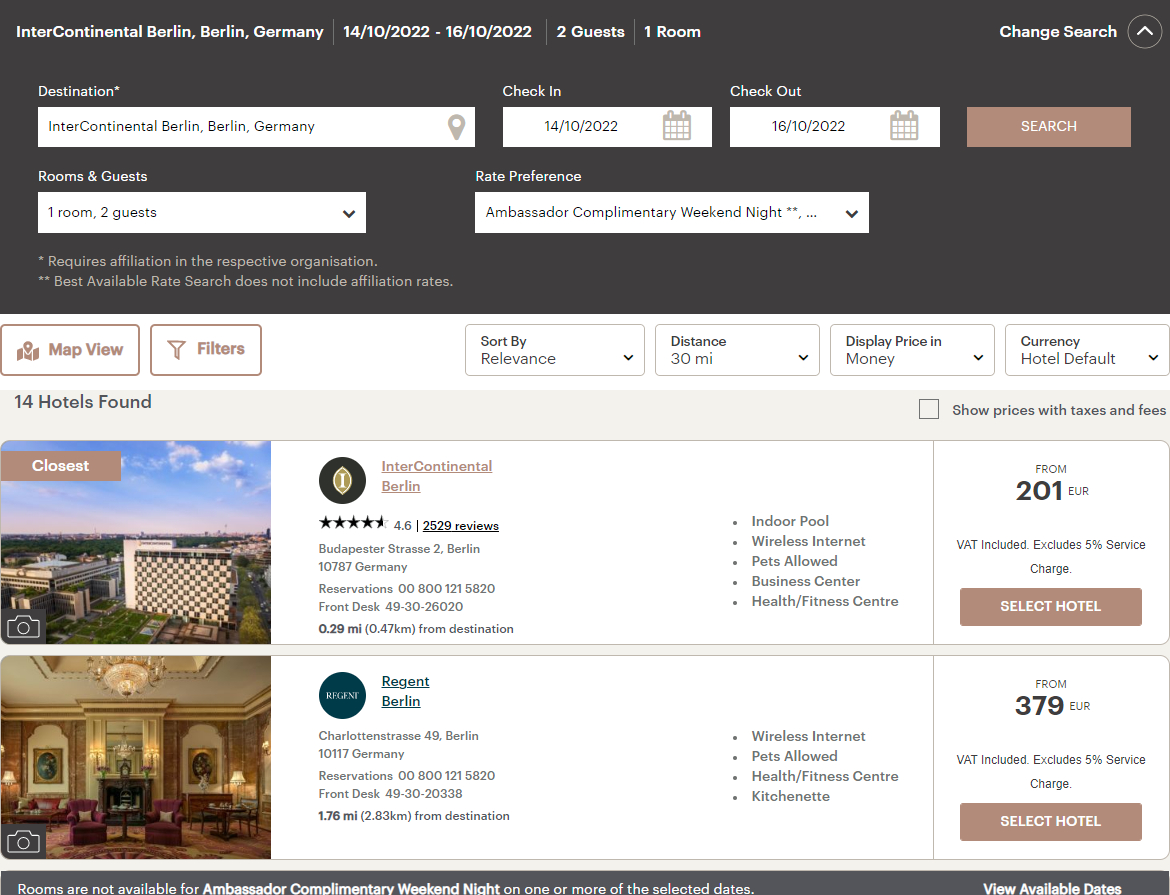This screenshot has width=1170, height=895.
Task: Open the Rate Preference dropdown
Action: click(672, 213)
